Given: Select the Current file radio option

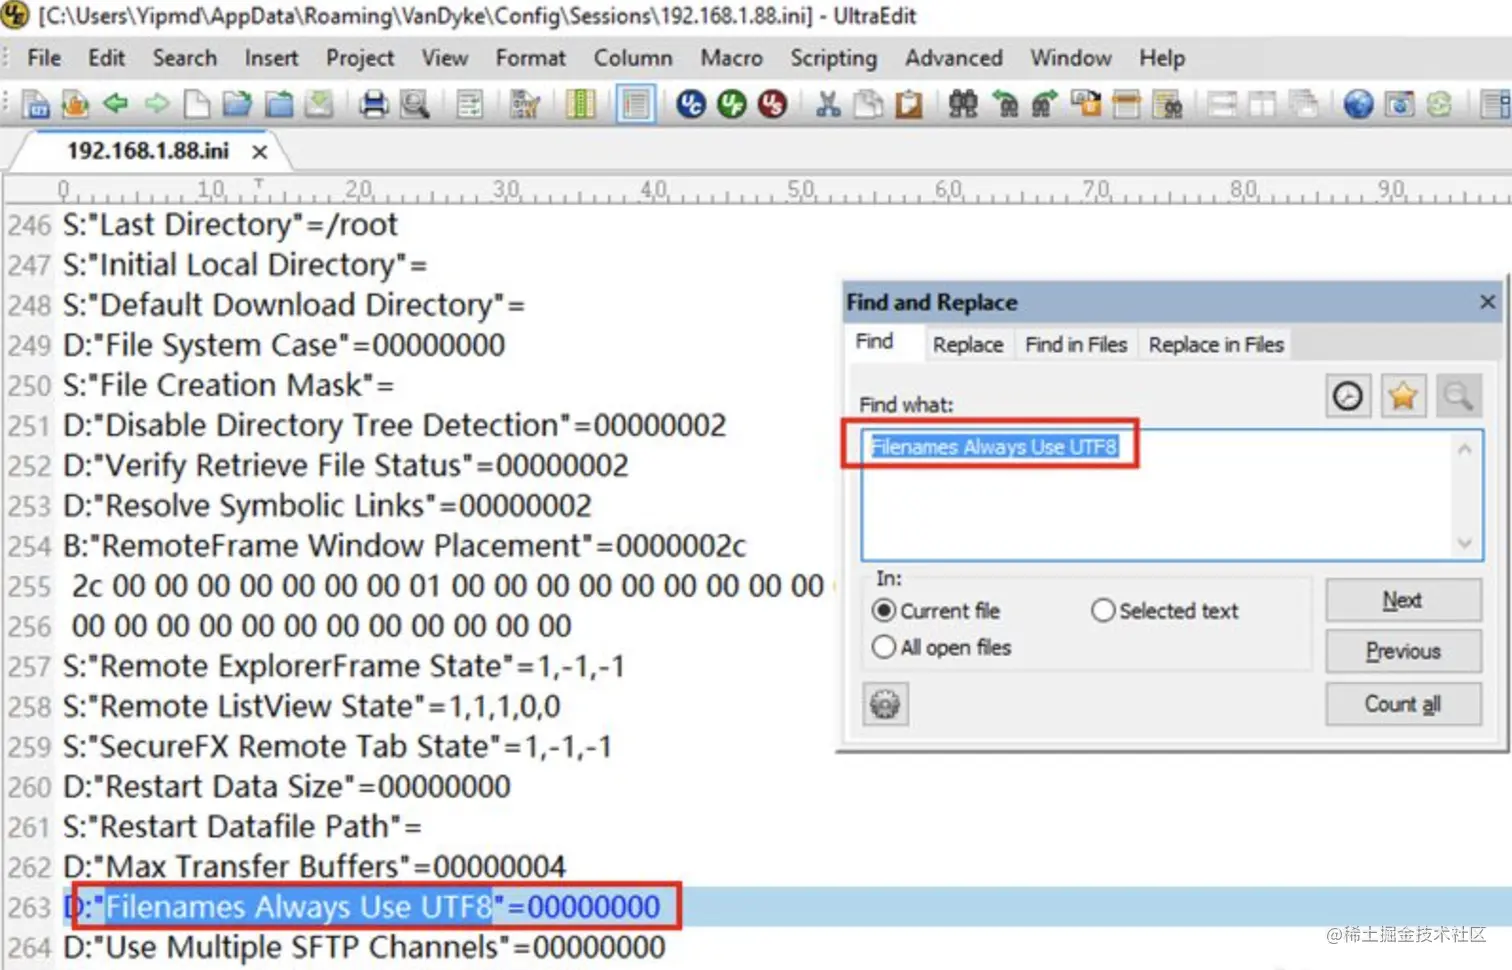Looking at the screenshot, I should point(936,610).
